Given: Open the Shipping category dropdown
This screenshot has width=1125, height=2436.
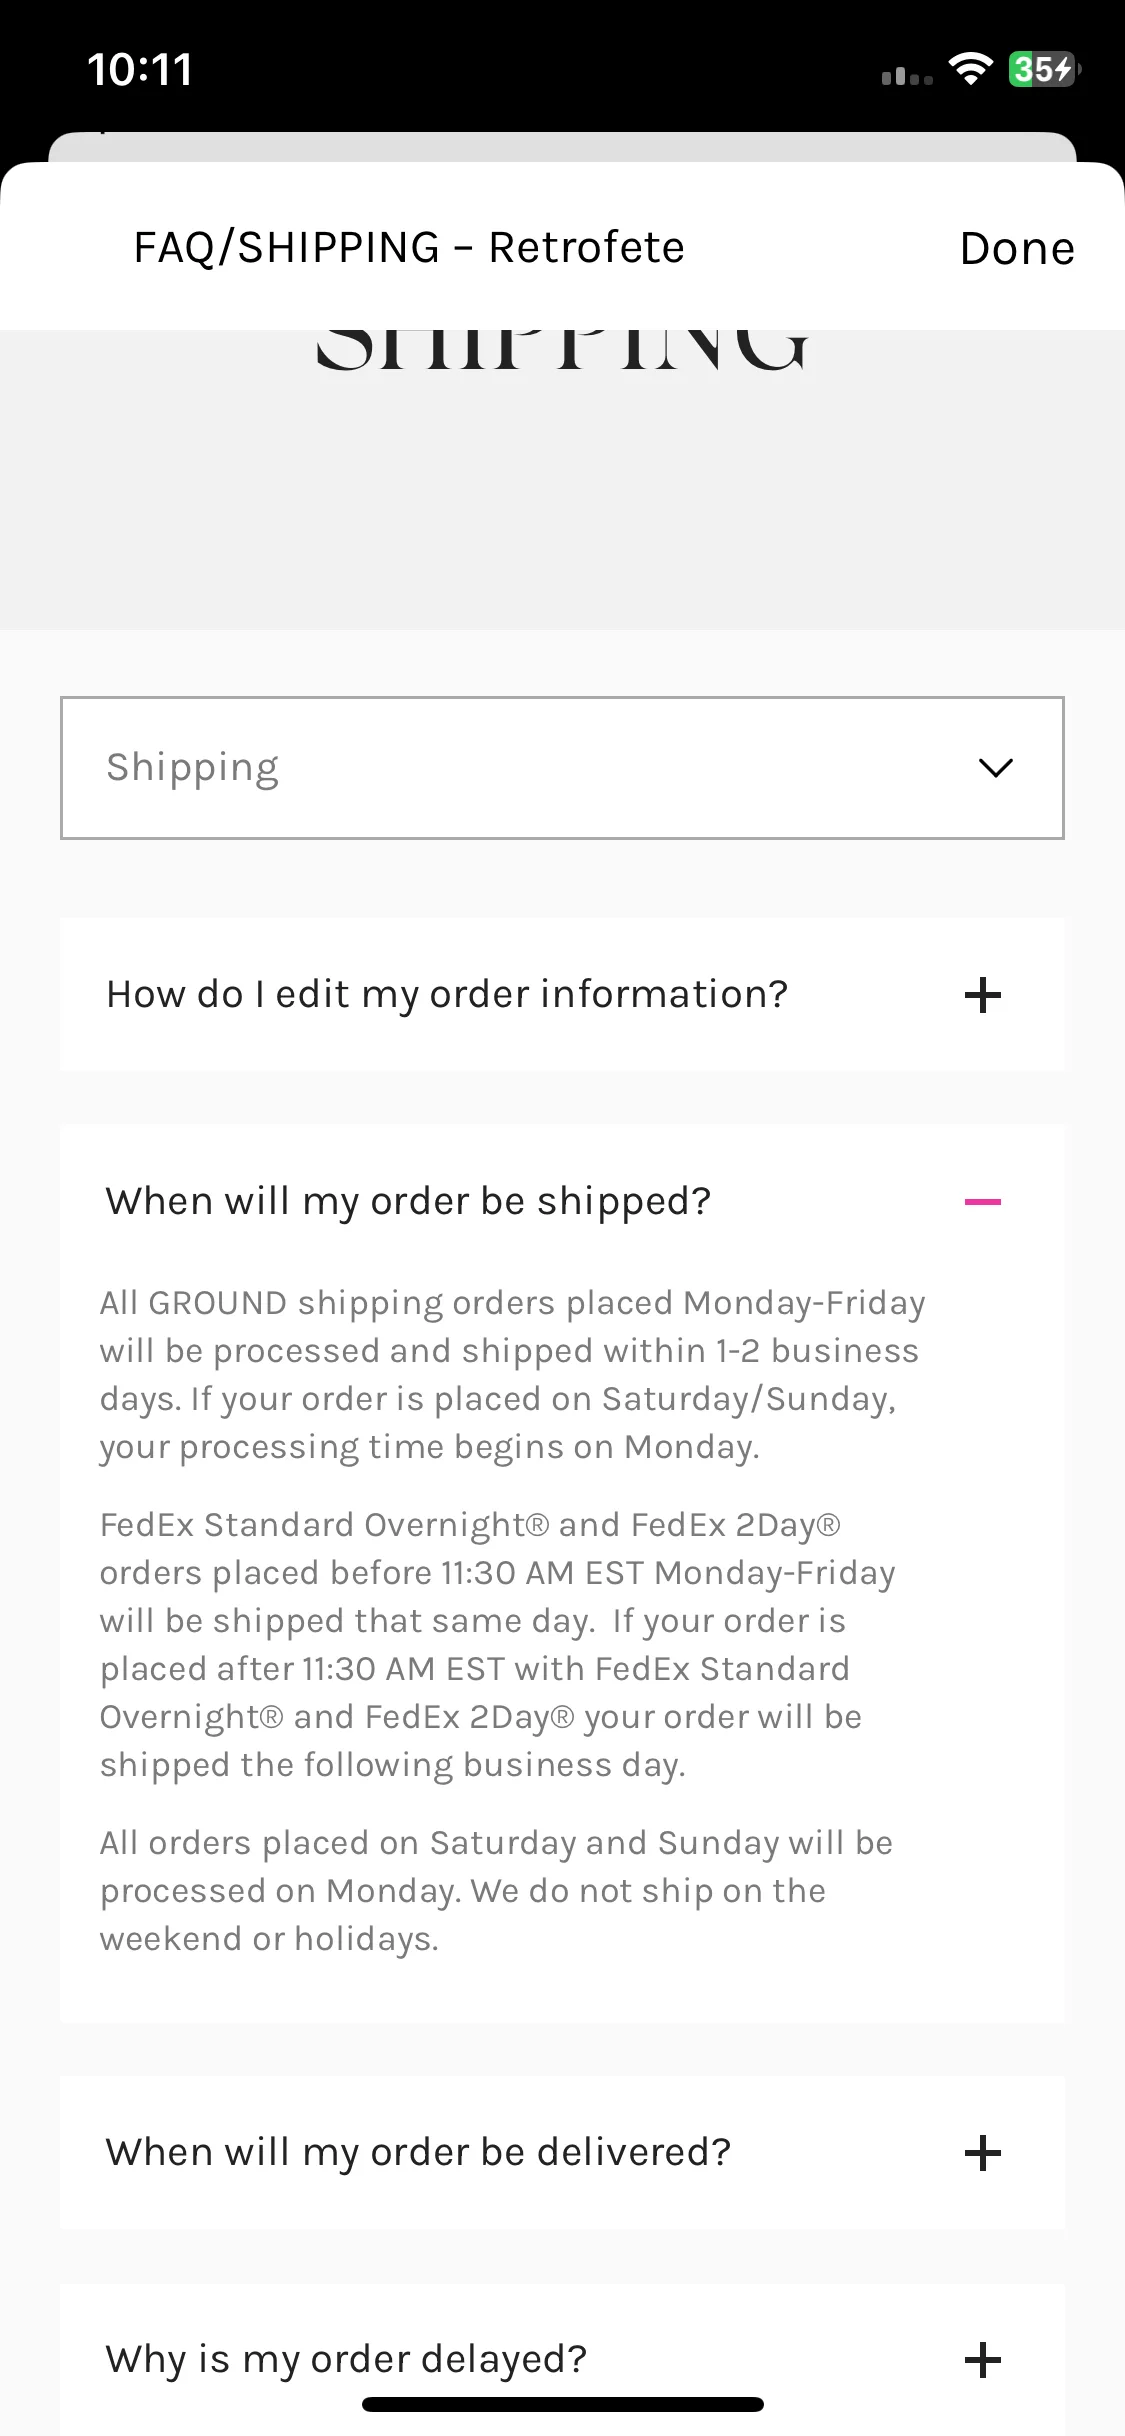Looking at the screenshot, I should click(562, 768).
